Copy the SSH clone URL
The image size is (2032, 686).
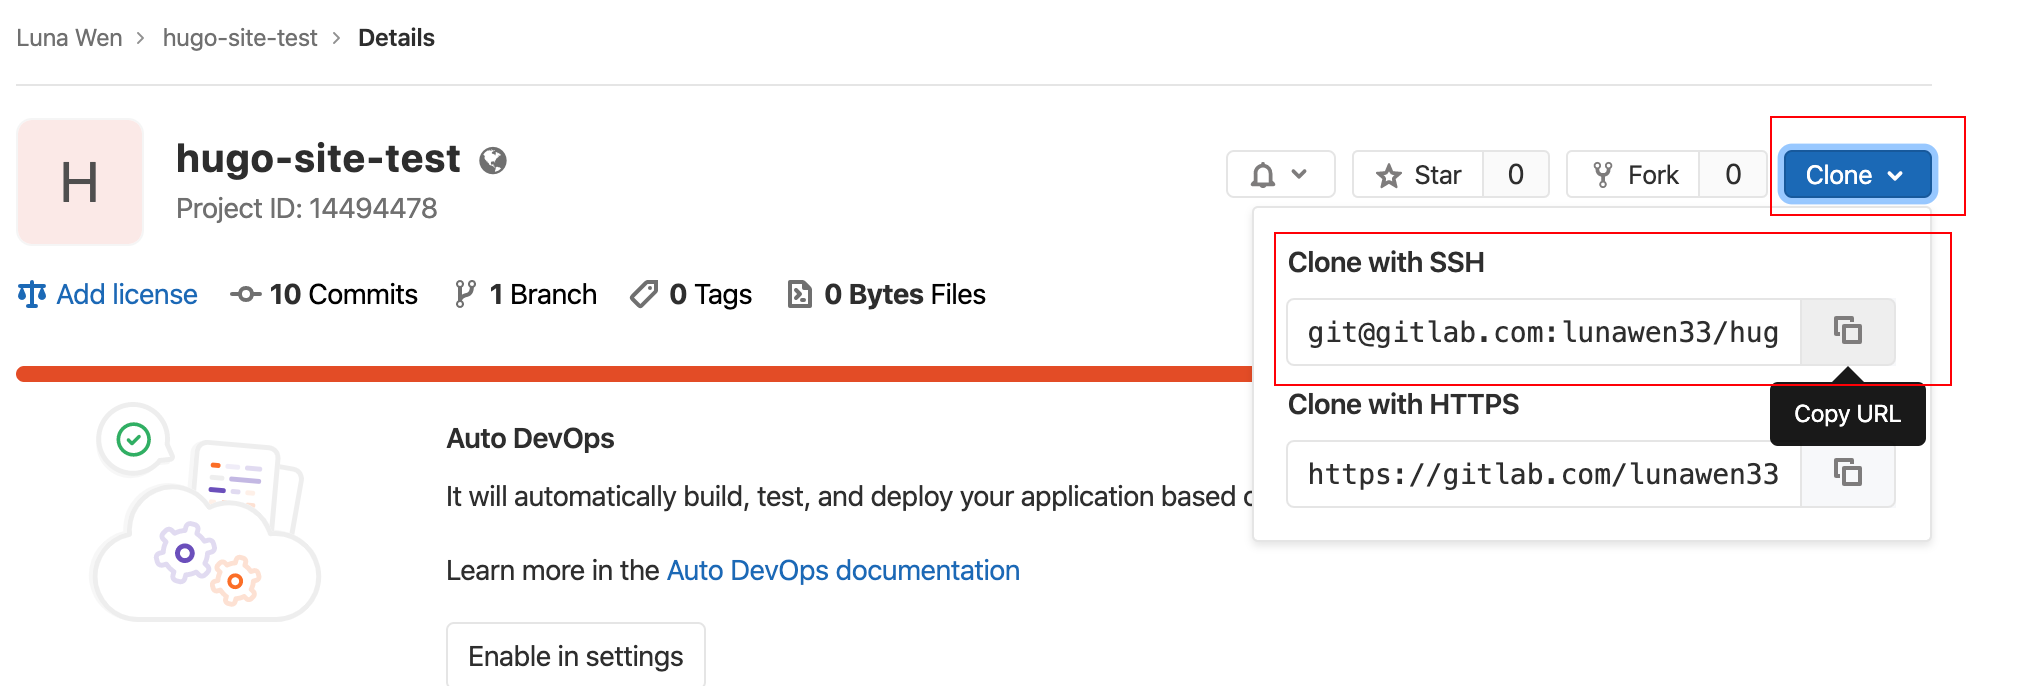coord(1847,331)
